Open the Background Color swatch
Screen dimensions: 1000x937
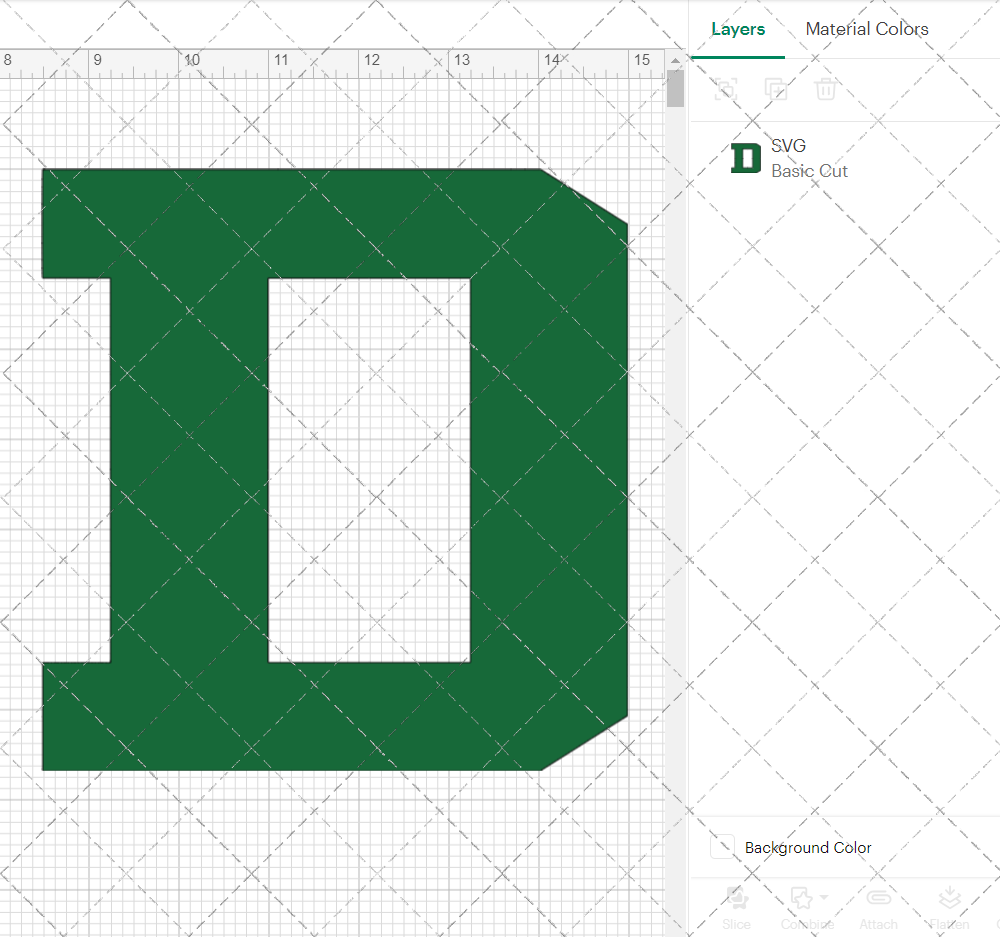[x=722, y=847]
